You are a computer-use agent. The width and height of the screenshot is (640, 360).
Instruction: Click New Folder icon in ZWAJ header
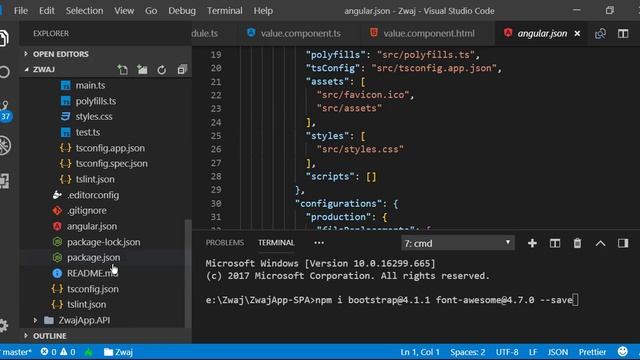pyautogui.click(x=142, y=70)
